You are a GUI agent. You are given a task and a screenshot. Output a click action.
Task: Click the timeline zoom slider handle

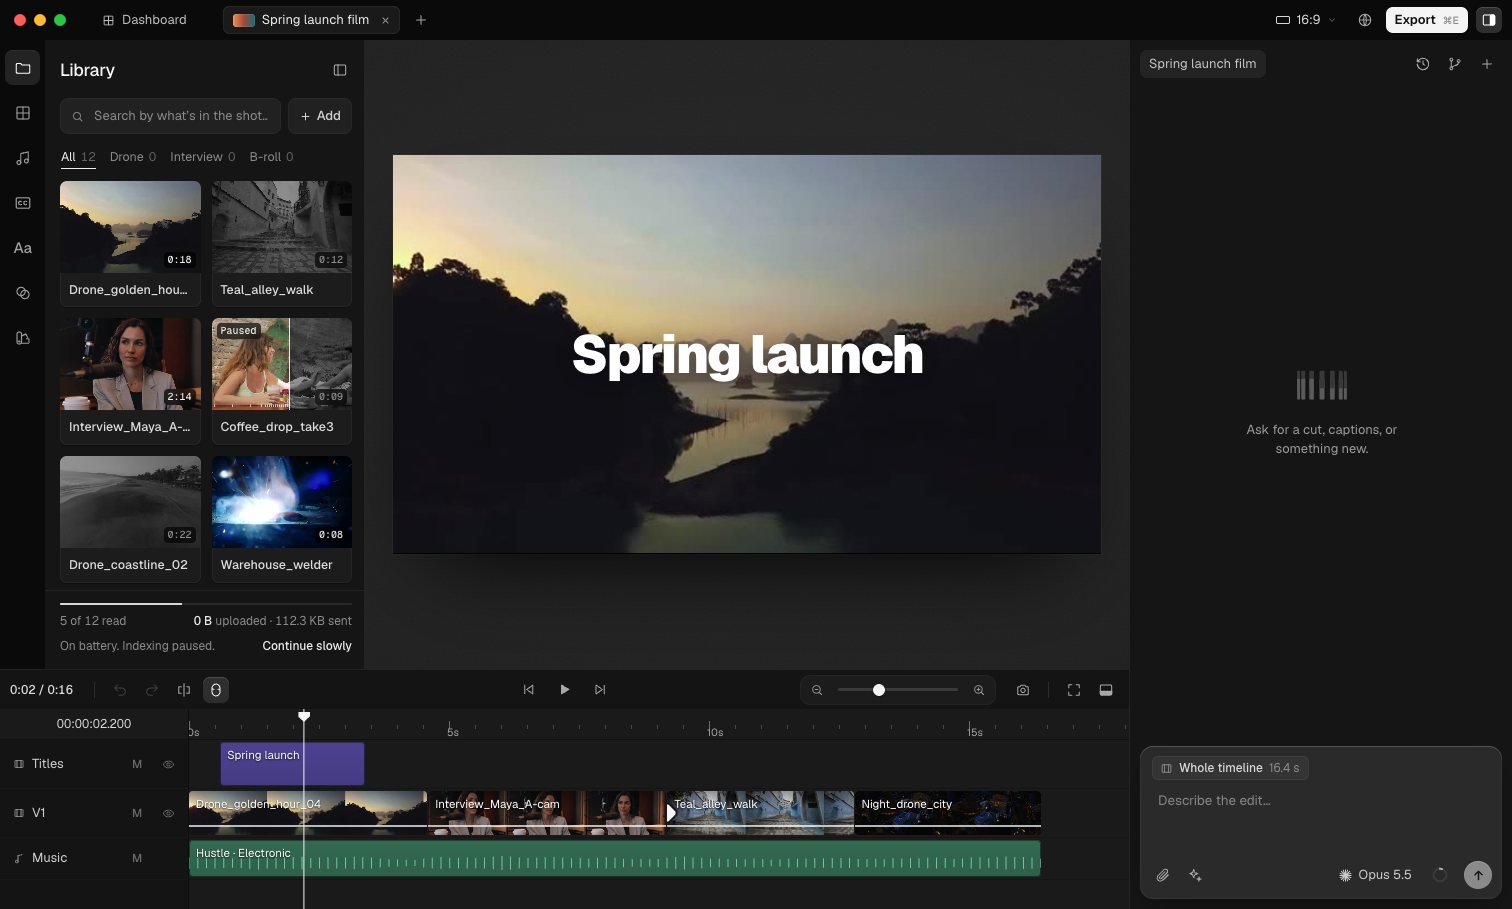click(x=879, y=690)
